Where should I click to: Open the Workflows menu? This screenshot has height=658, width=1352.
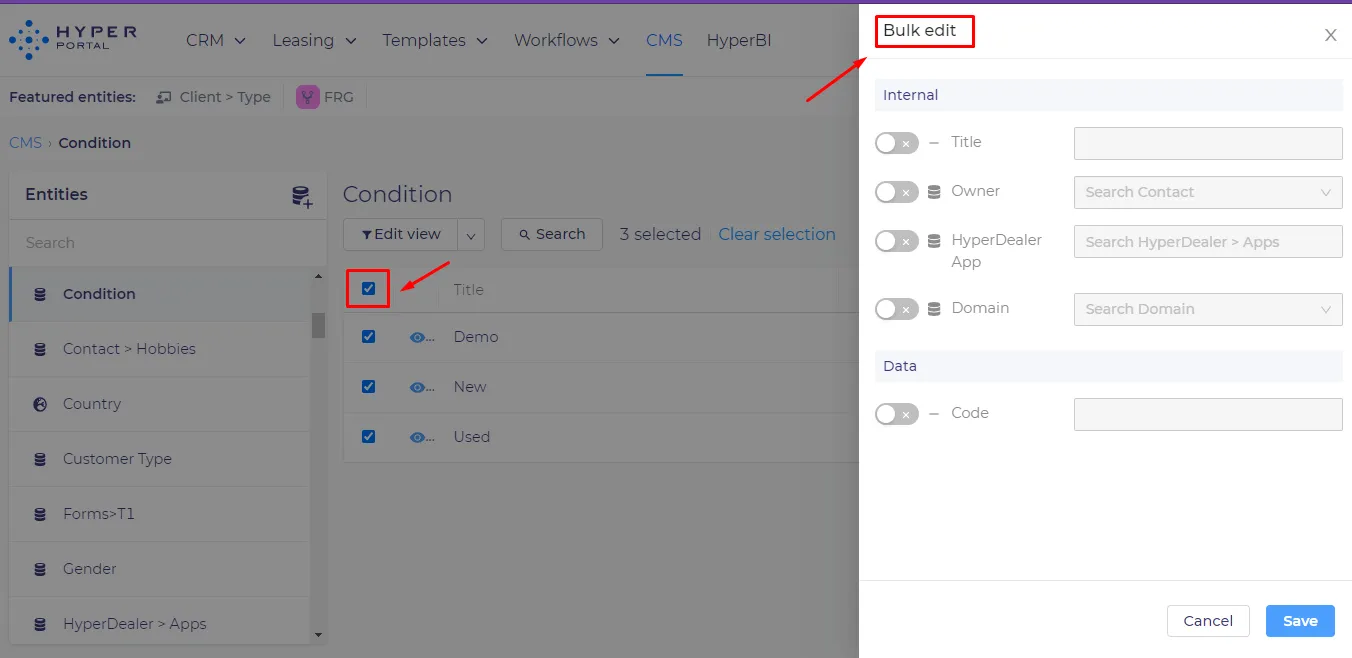[x=567, y=40]
